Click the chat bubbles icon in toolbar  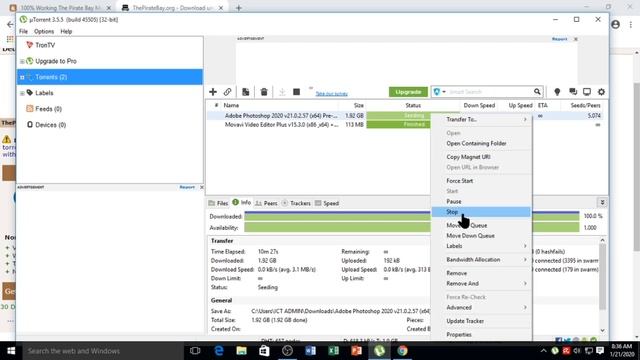pyautogui.click(x=573, y=92)
